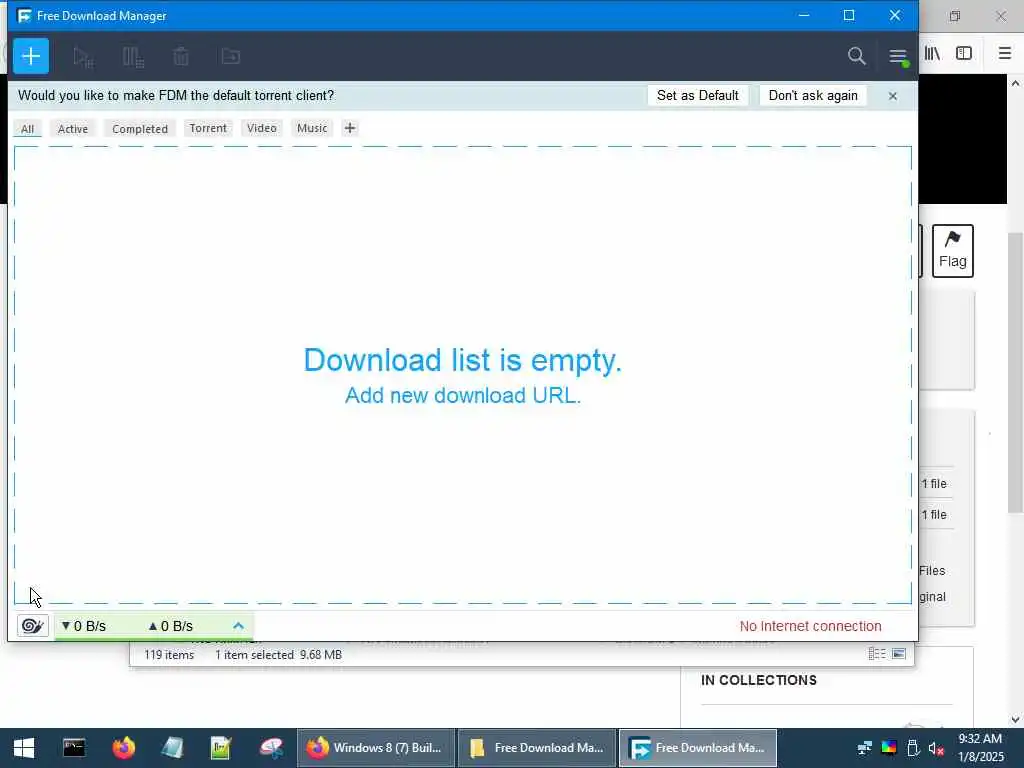Switch to Free Download Ma... folder task
The height and width of the screenshot is (768, 1024).
point(537,748)
